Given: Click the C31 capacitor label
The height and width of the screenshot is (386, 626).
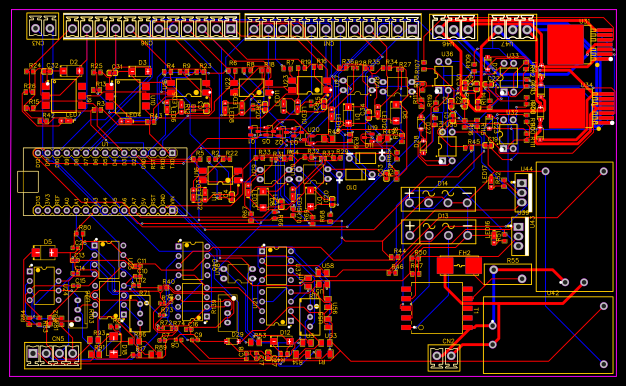Looking at the screenshot, I should coord(117,66).
